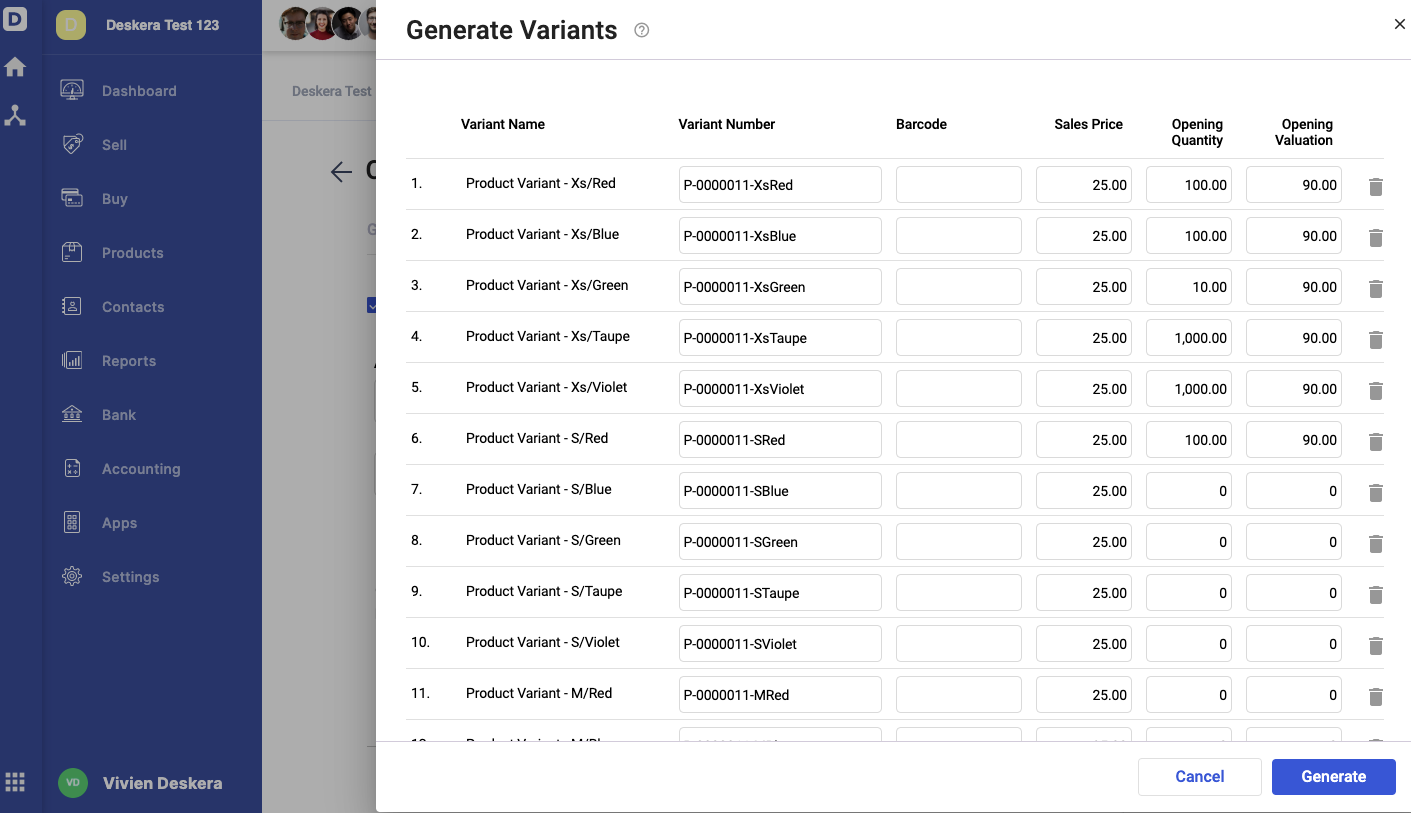Edit opening quantity for Xs/Taupe
1411x813 pixels.
pos(1189,338)
